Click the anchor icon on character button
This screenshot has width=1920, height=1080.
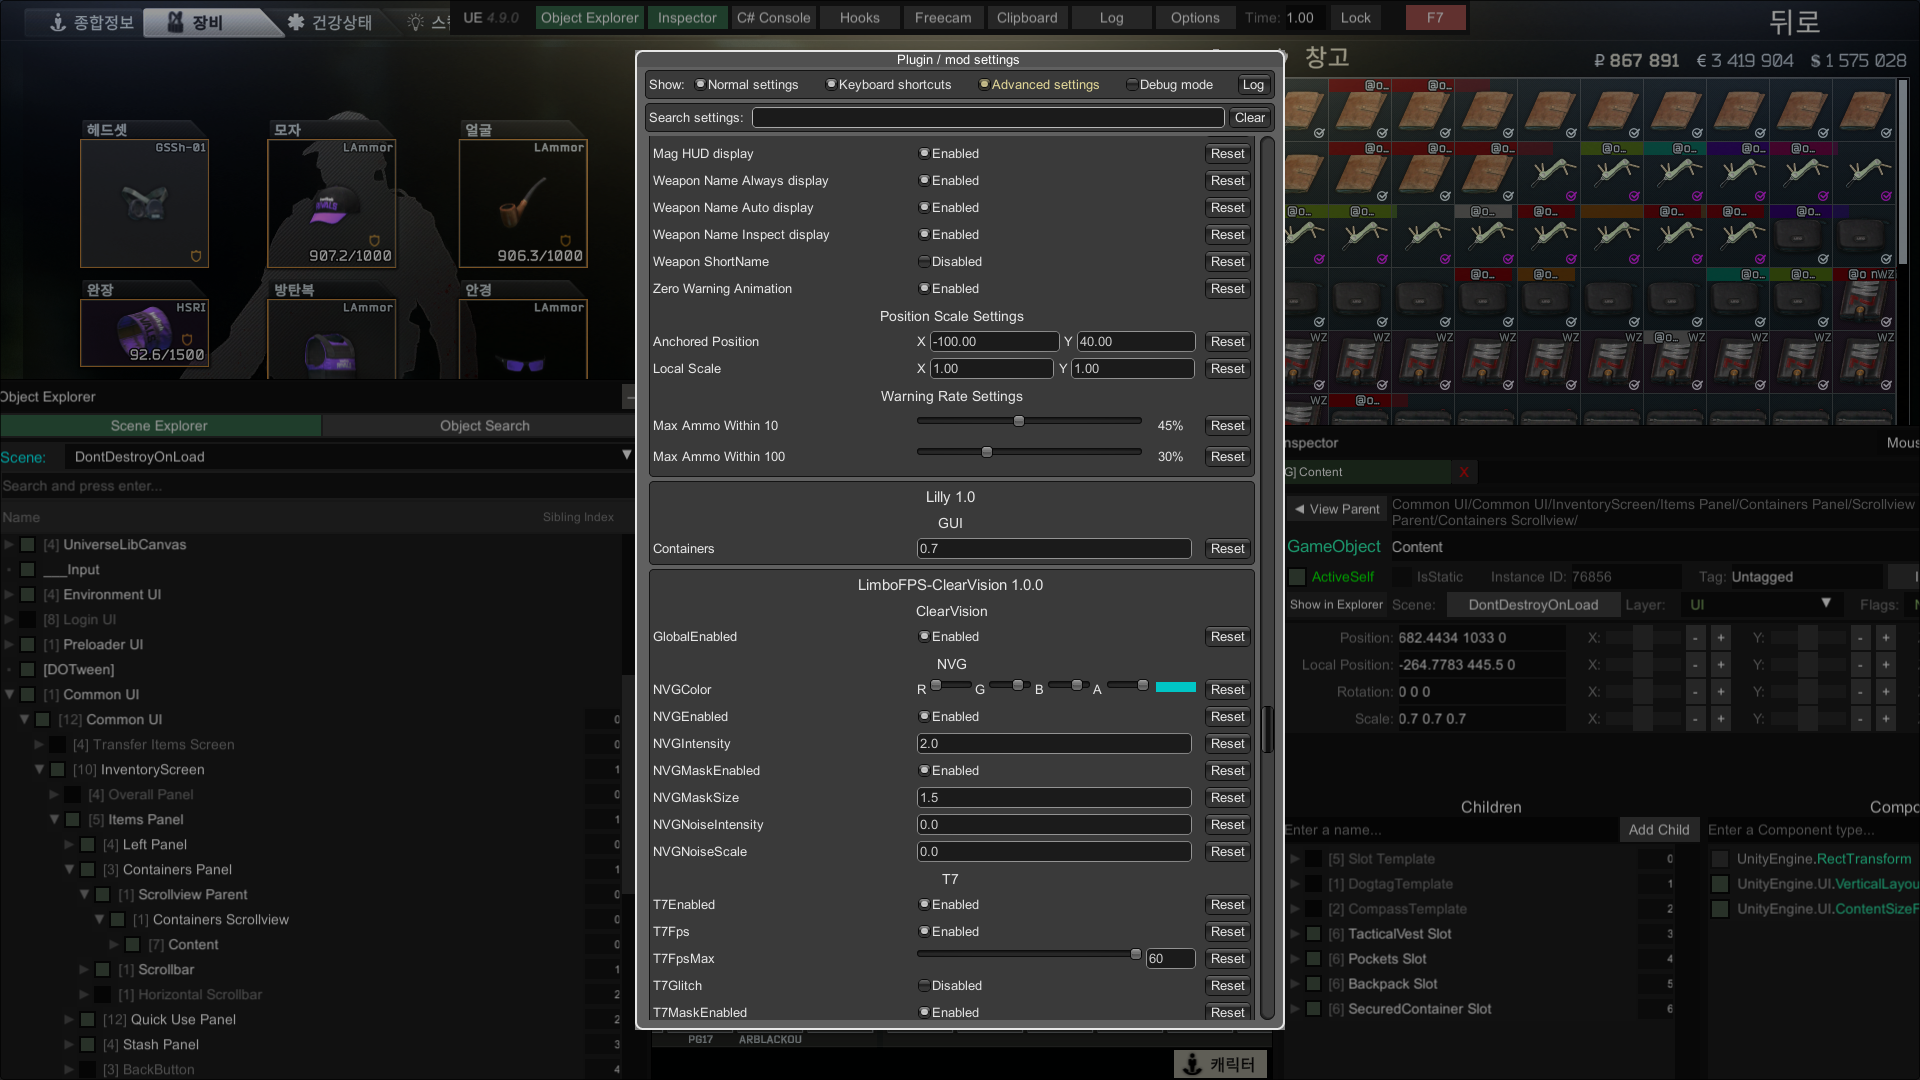1192,1064
